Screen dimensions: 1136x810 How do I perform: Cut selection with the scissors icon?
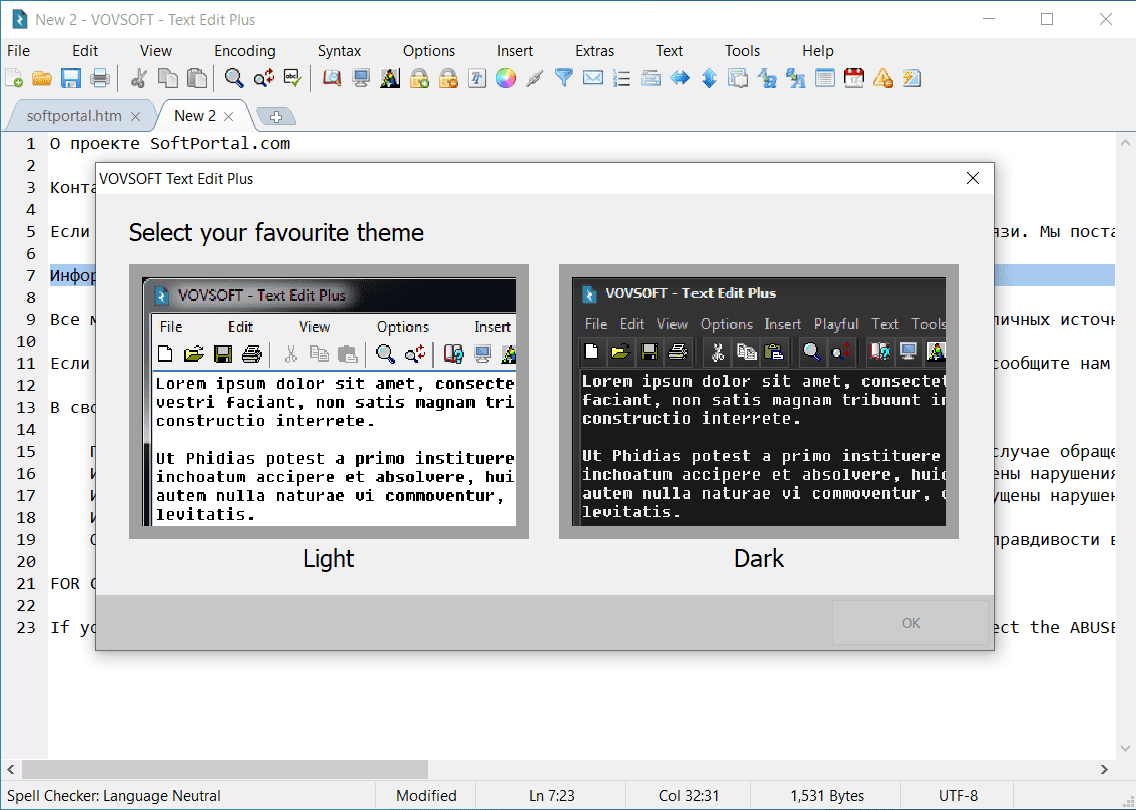pos(138,78)
